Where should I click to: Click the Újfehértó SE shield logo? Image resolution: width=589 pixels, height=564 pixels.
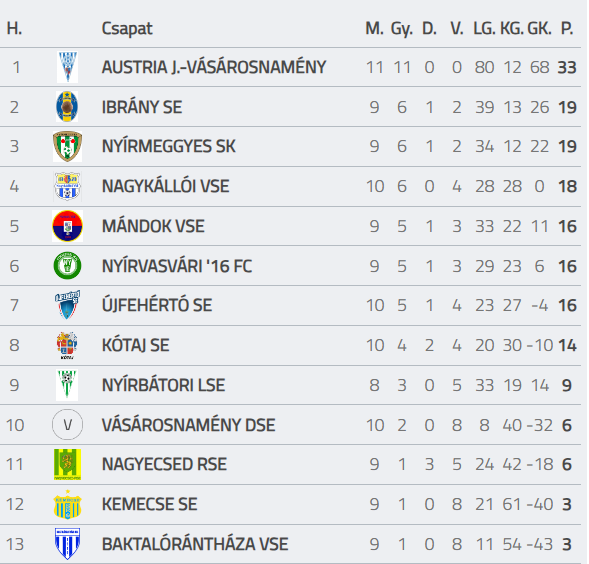tap(68, 305)
